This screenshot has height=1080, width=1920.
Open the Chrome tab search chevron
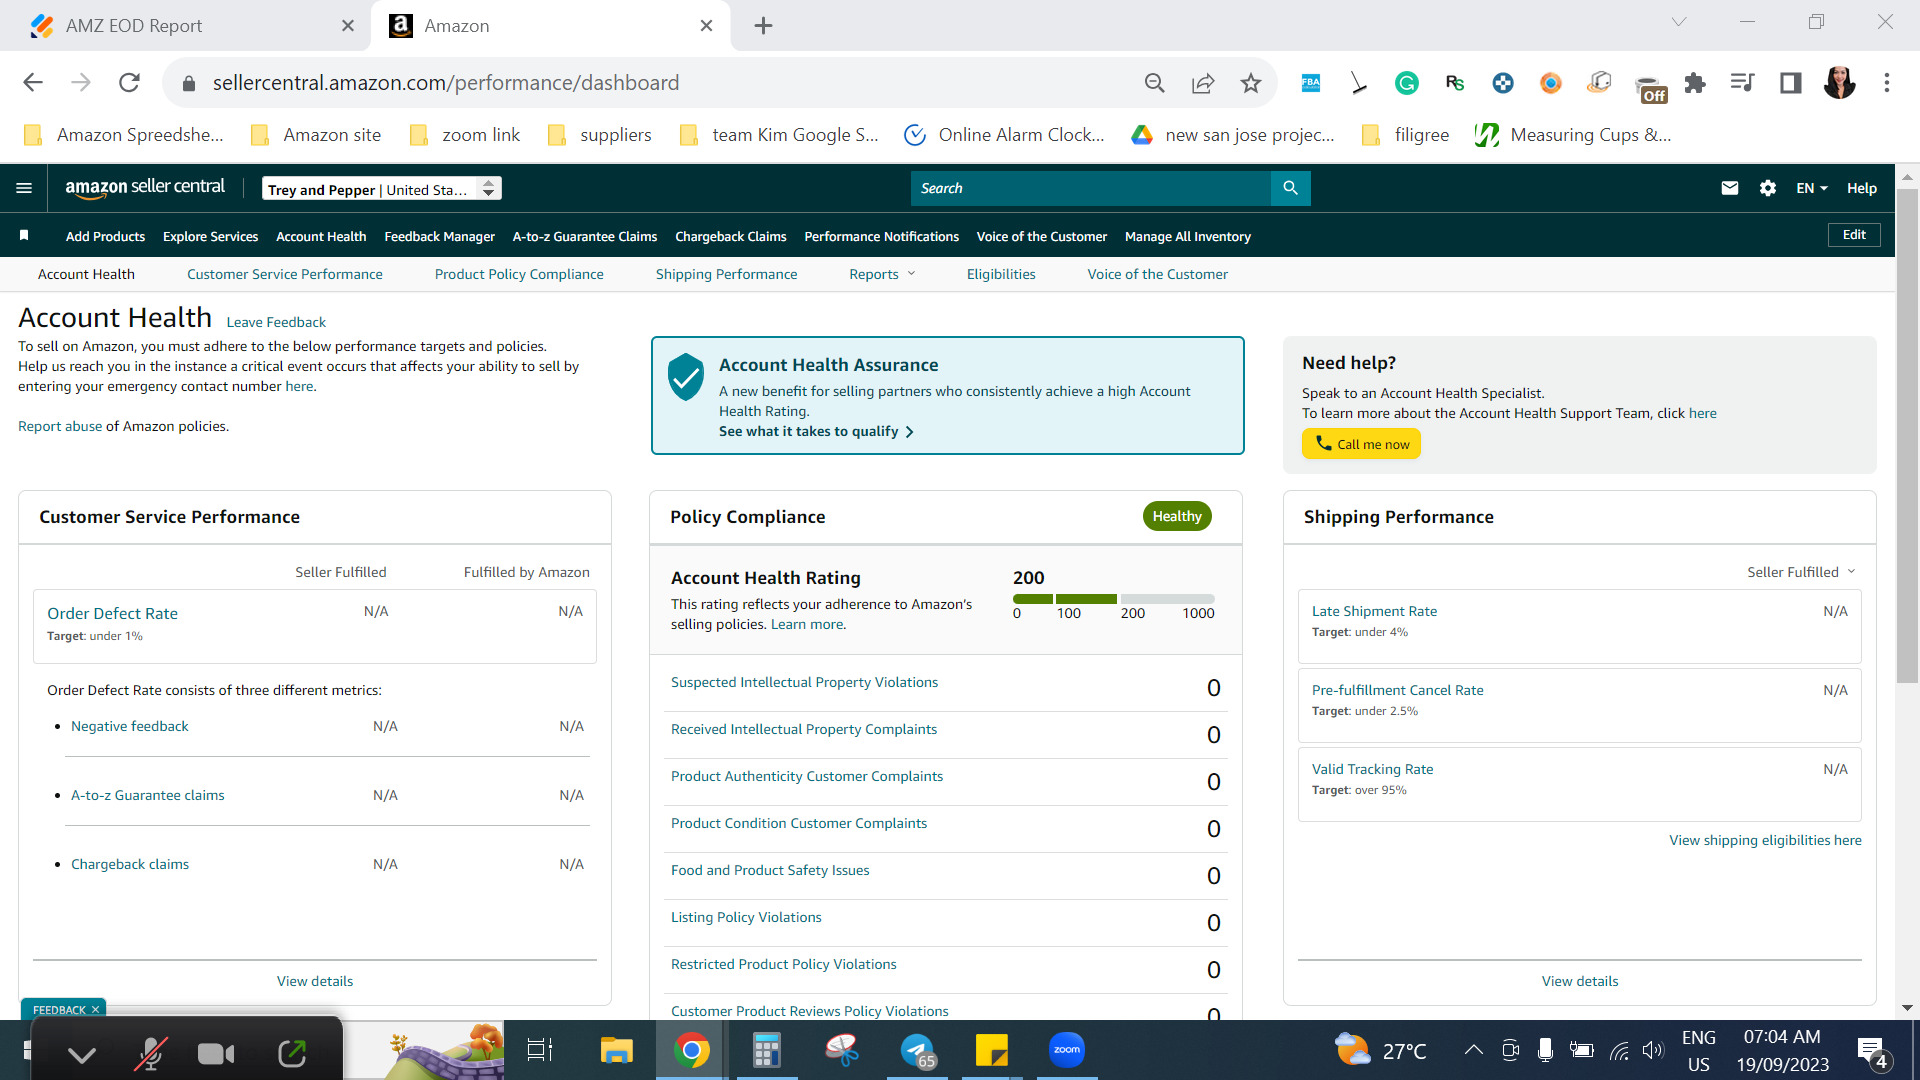[x=1679, y=22]
